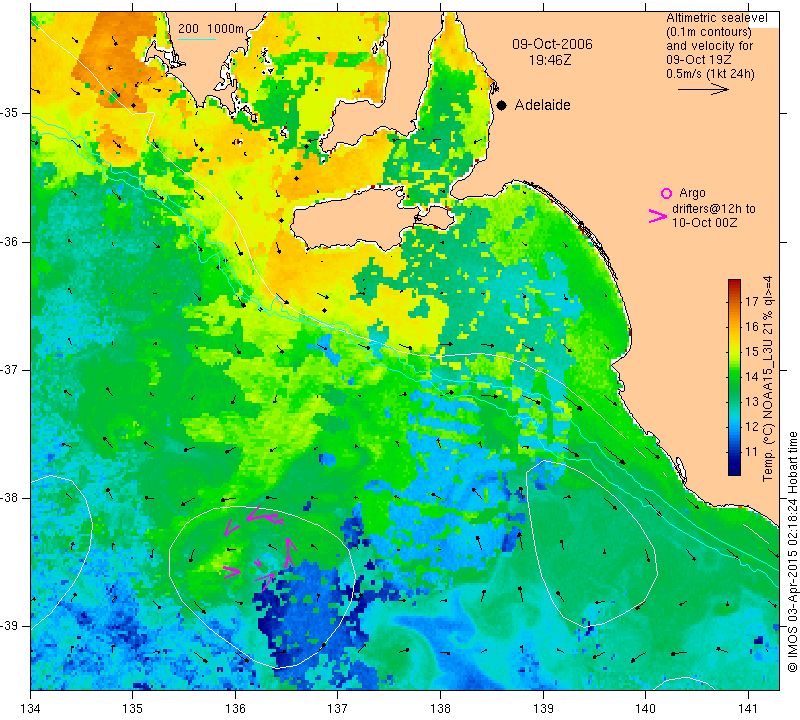Click the IMOS copyright timestamp text
This screenshot has height=720, width=800.
coord(792,551)
